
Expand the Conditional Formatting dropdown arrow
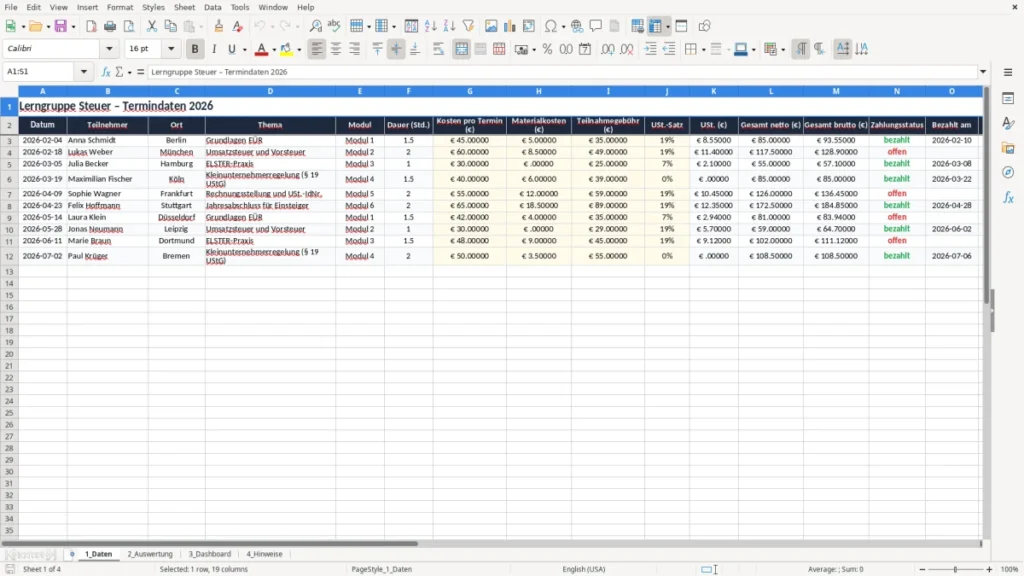[x=783, y=50]
